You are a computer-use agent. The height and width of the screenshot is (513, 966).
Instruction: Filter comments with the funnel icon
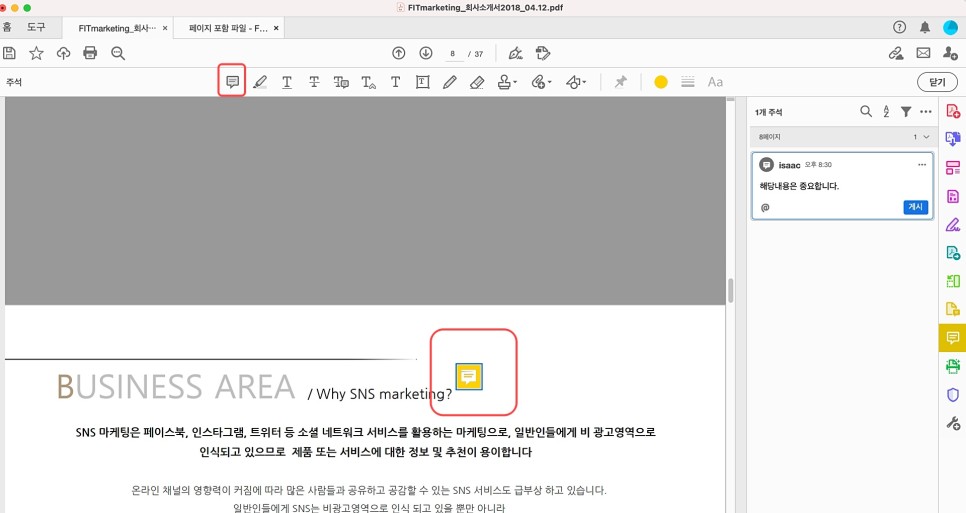[906, 111]
